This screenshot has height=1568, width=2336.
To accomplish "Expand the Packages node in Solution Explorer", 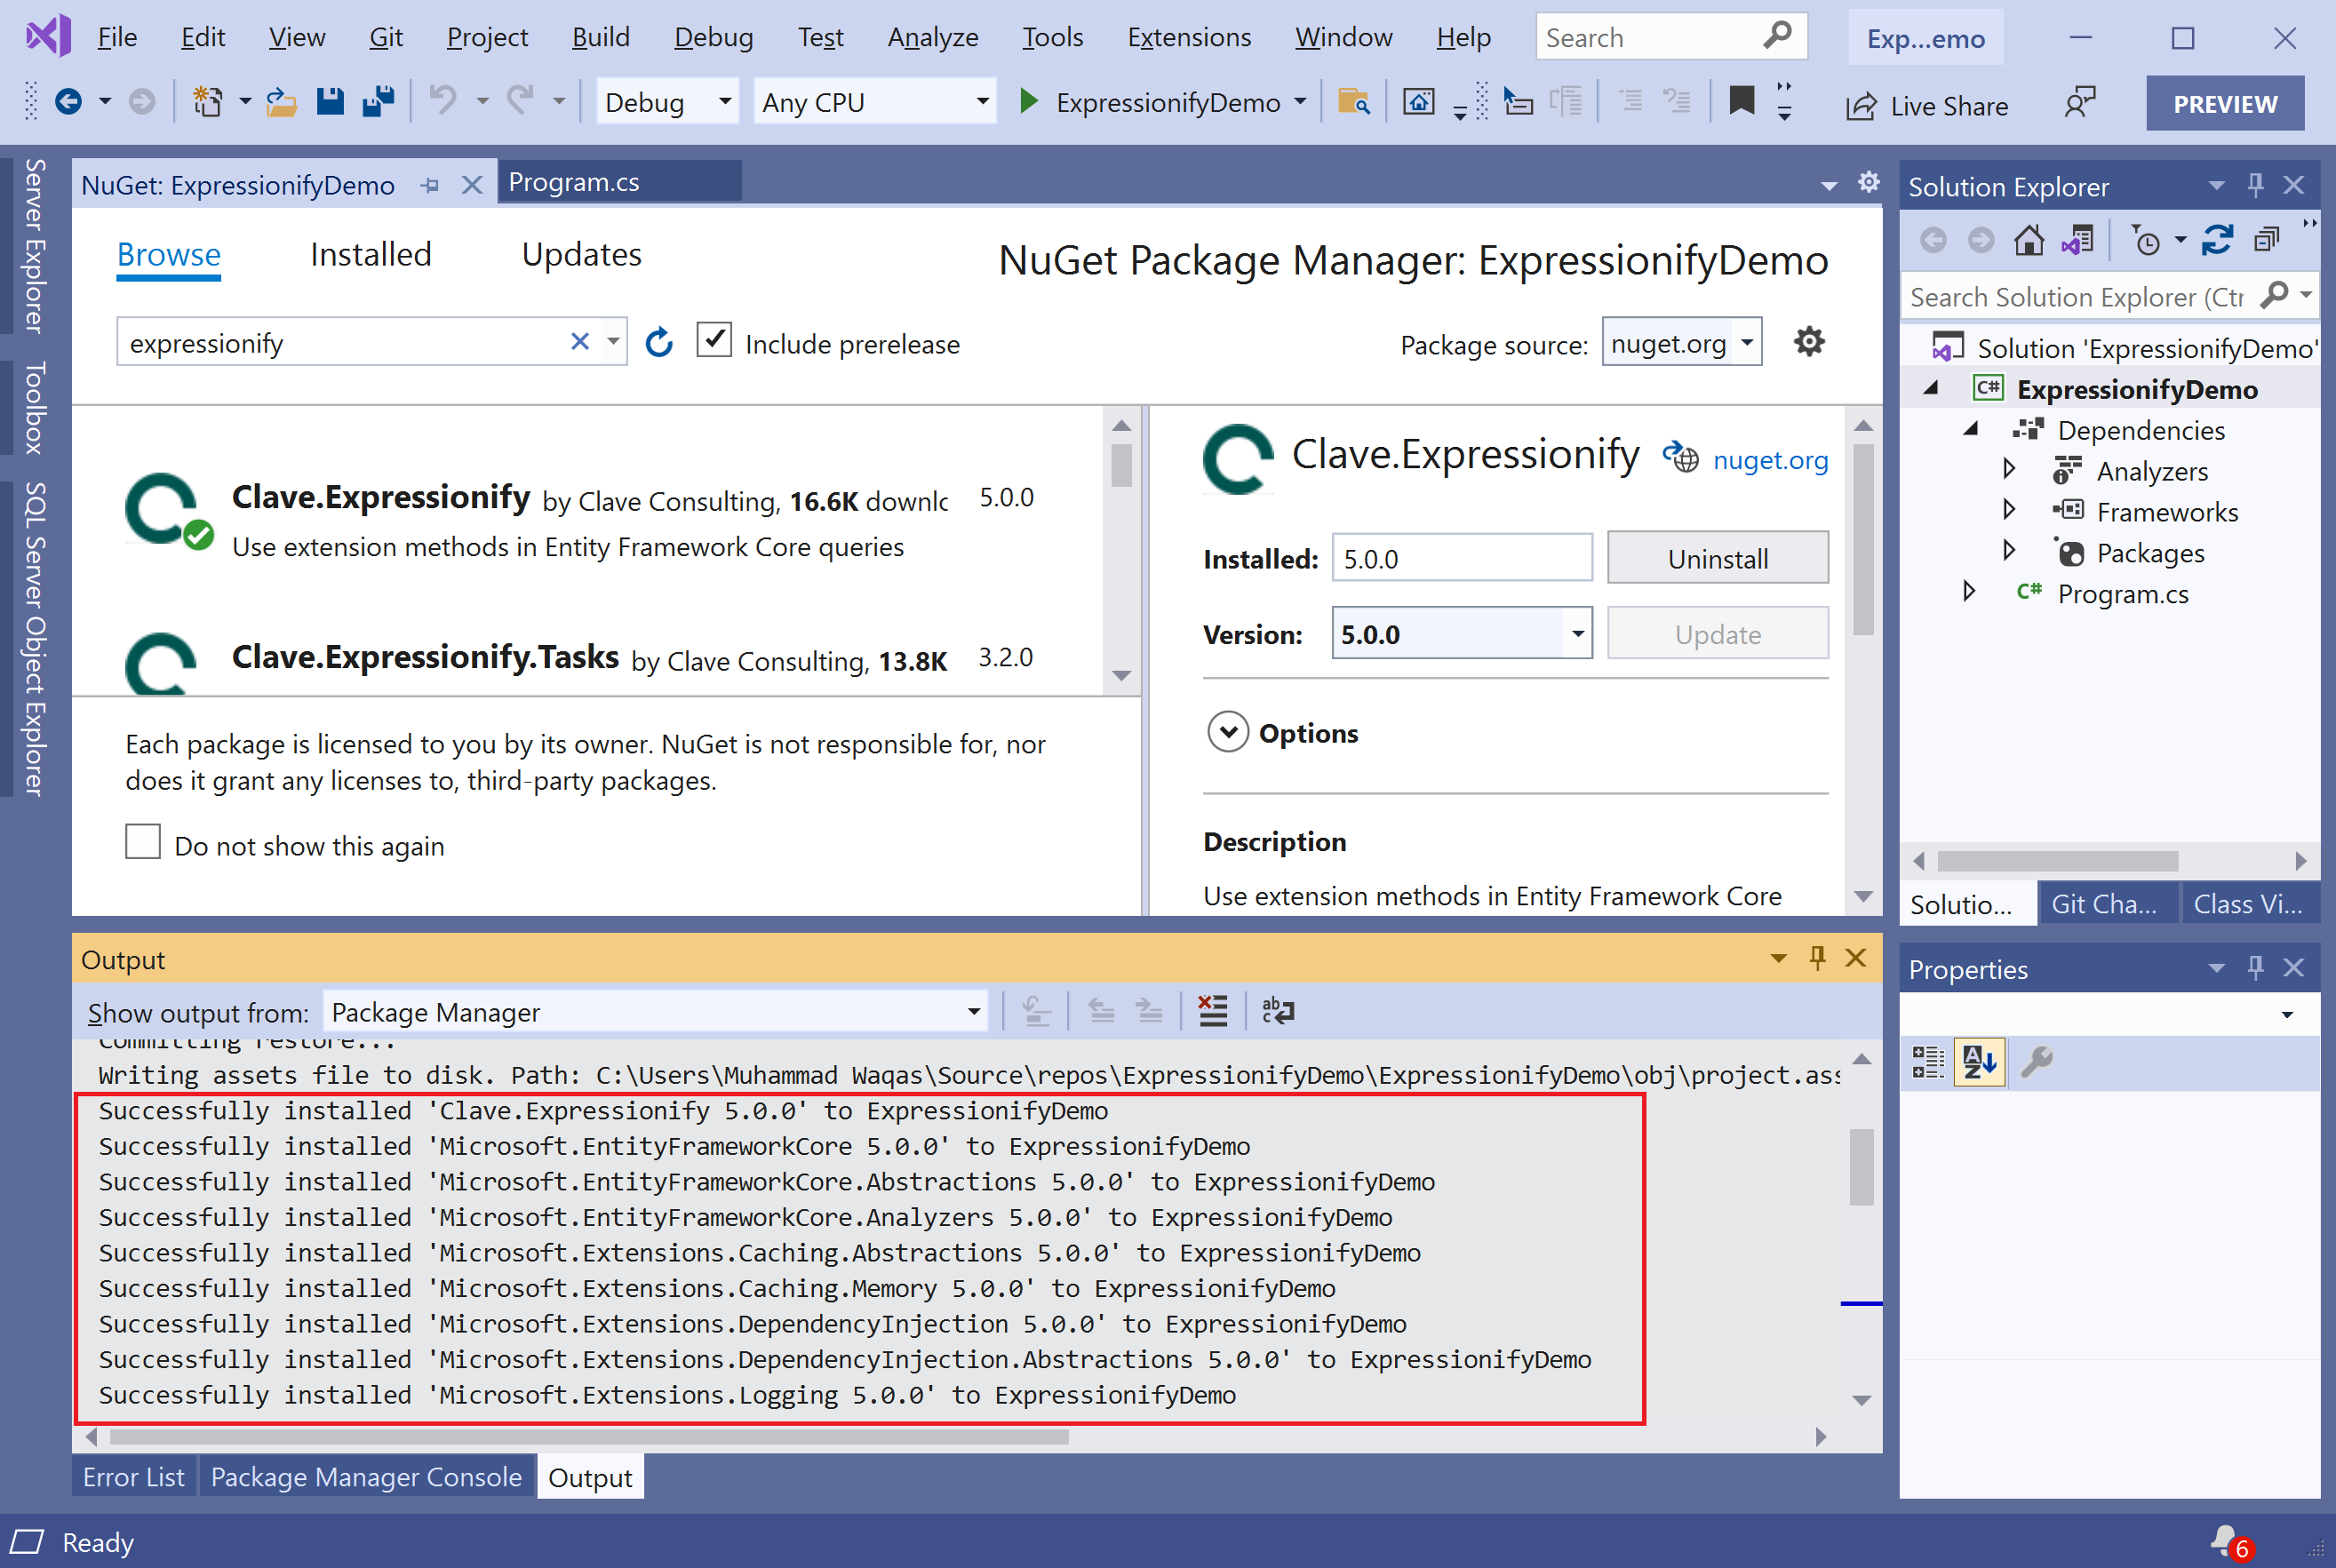I will pyautogui.click(x=2009, y=552).
